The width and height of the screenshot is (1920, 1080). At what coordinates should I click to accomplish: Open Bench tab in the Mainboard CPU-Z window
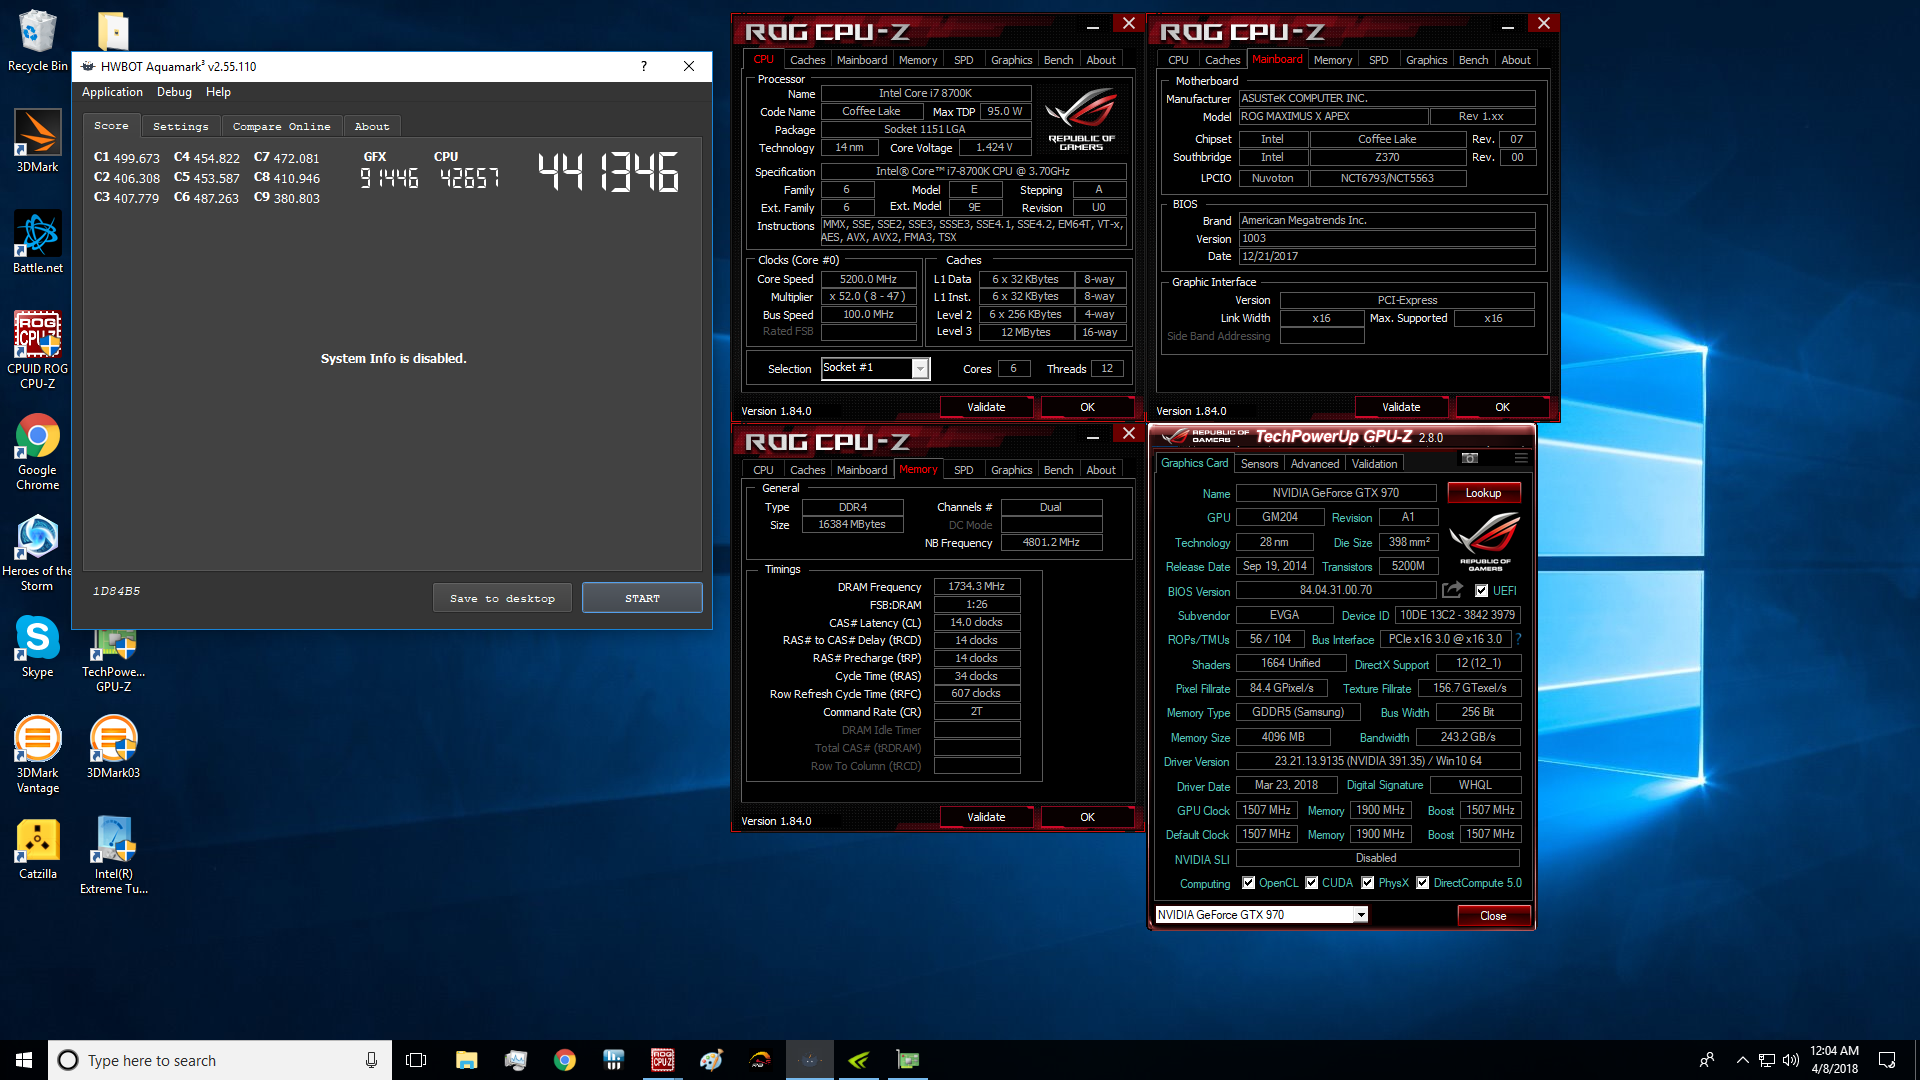[x=1473, y=60]
